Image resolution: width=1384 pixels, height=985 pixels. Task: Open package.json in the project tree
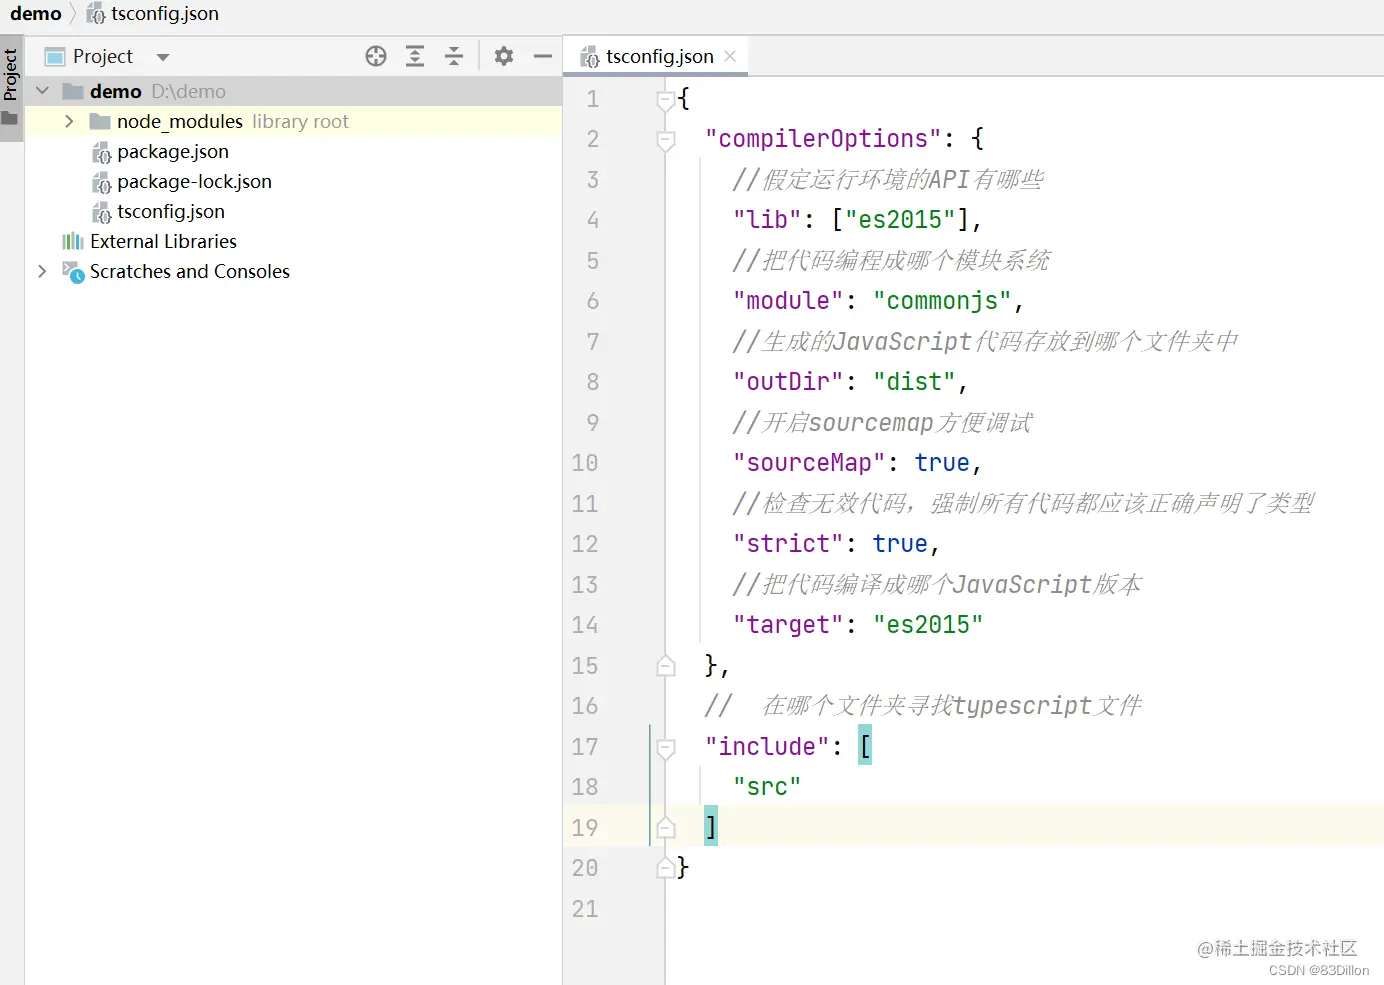coord(173,151)
